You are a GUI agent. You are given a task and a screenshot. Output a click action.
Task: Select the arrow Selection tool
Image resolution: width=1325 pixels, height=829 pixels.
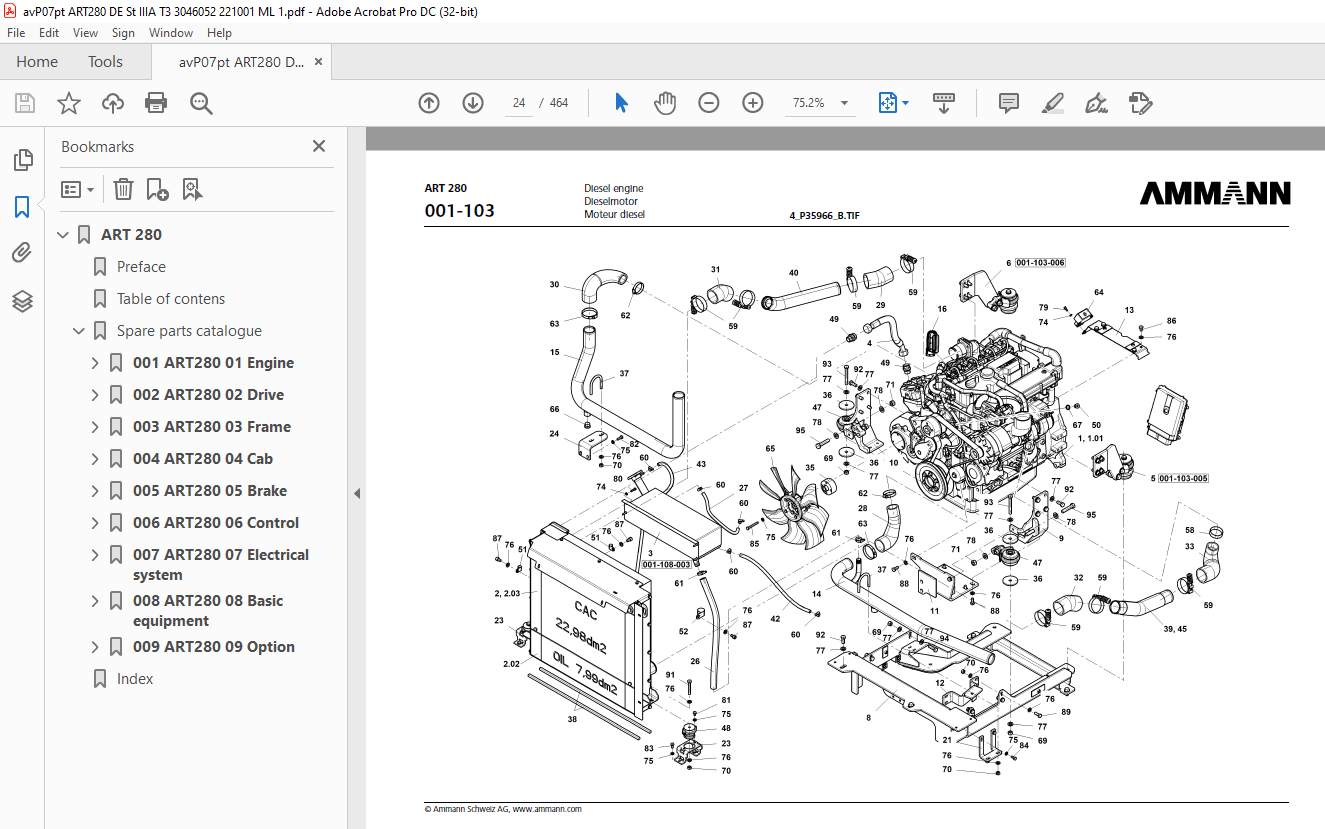pyautogui.click(x=621, y=103)
